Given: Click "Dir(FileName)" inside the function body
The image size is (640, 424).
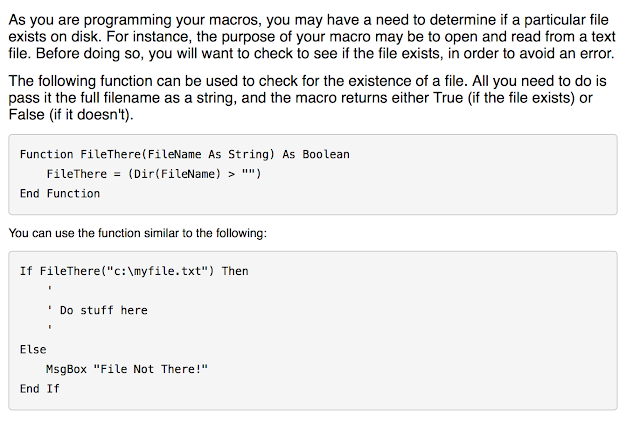Looking at the screenshot, I should point(177,174).
